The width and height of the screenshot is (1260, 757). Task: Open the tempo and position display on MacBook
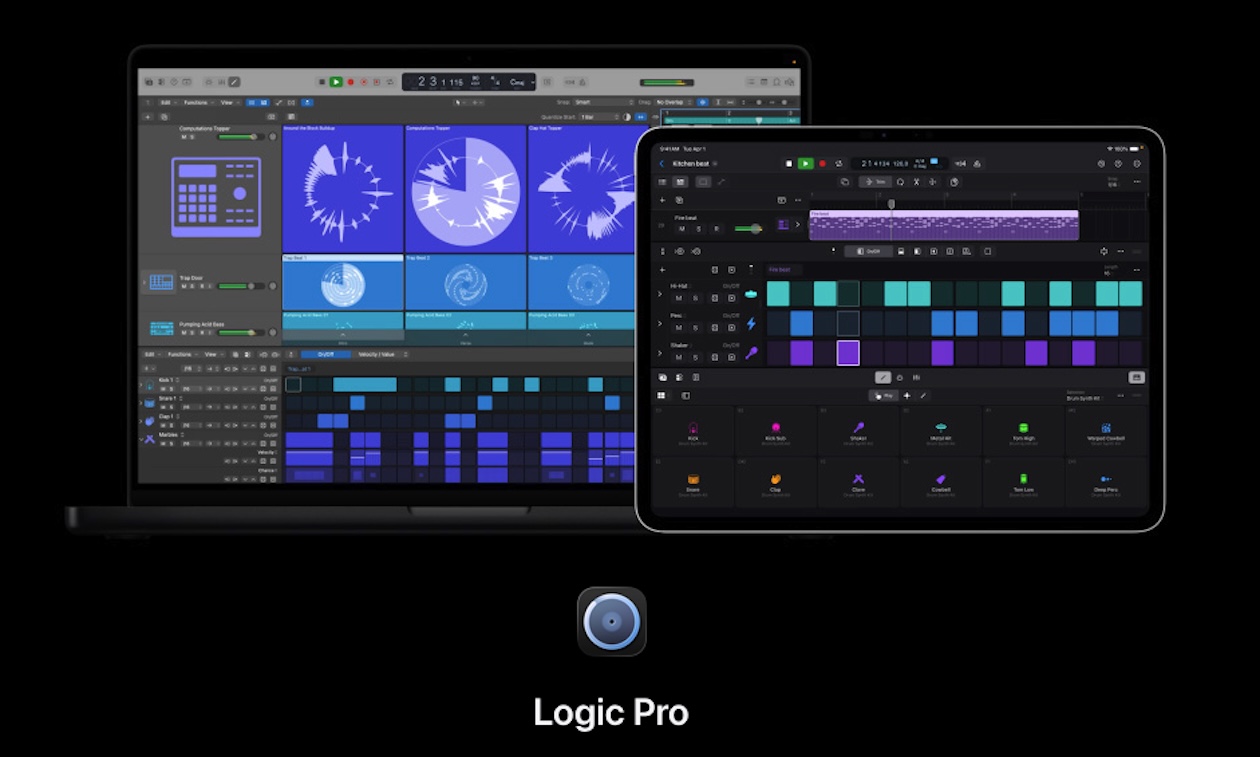click(x=469, y=82)
